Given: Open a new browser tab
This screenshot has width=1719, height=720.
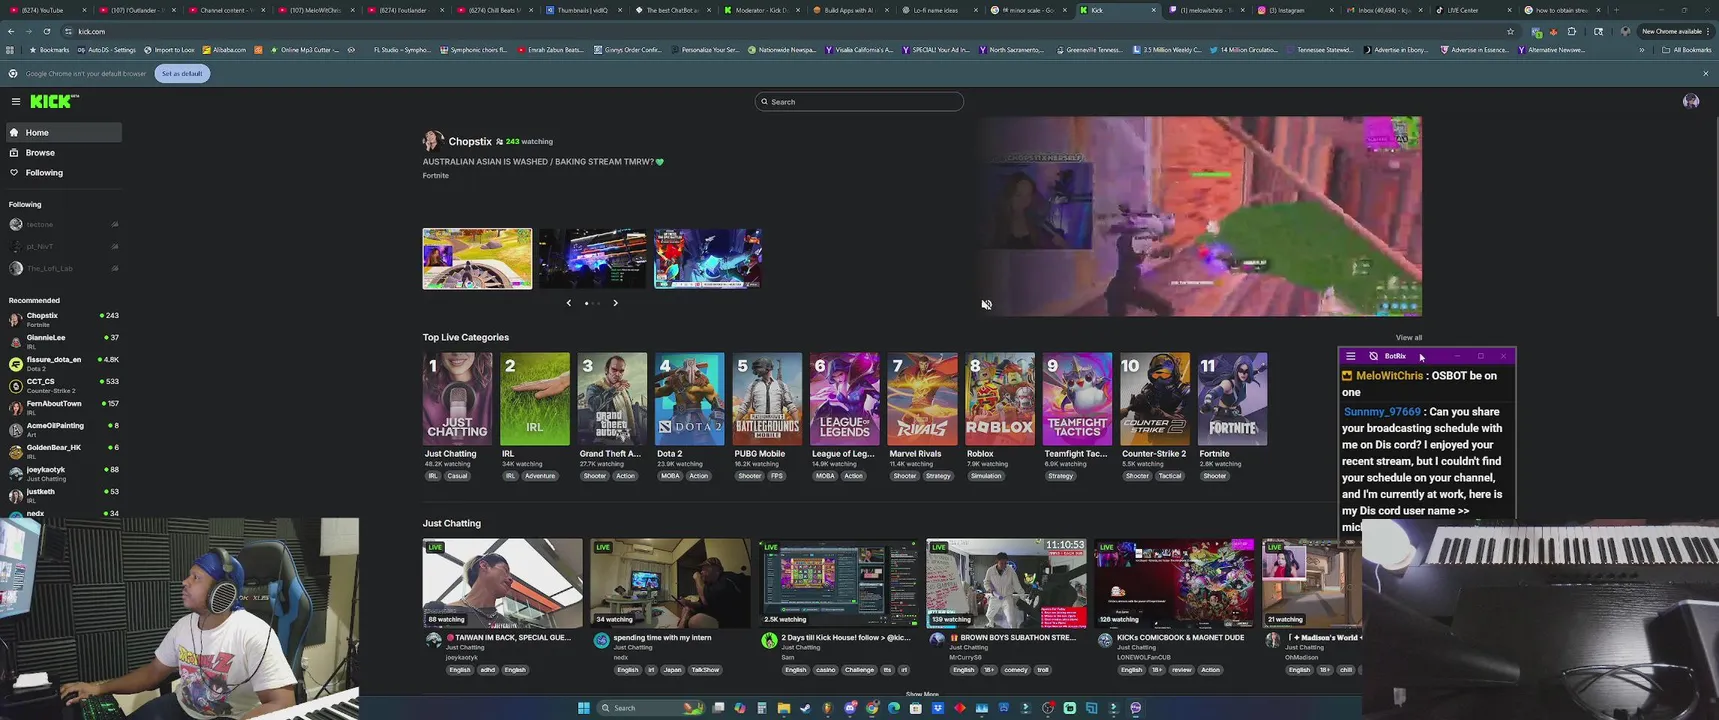Looking at the screenshot, I should coord(1616,10).
